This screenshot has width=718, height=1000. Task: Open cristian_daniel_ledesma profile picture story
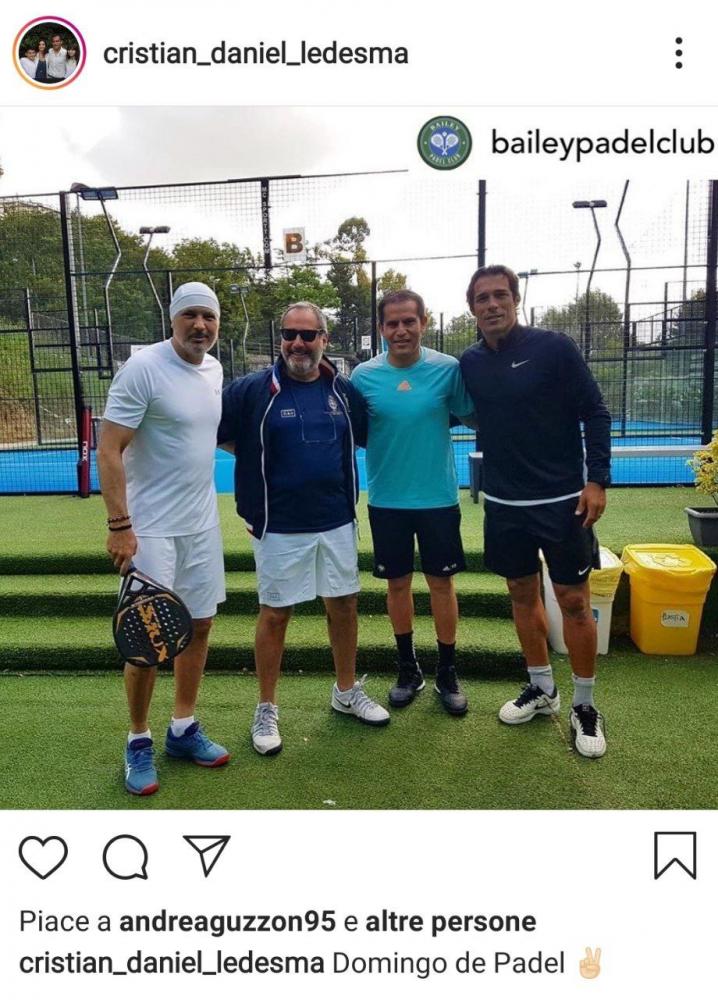click(49, 52)
